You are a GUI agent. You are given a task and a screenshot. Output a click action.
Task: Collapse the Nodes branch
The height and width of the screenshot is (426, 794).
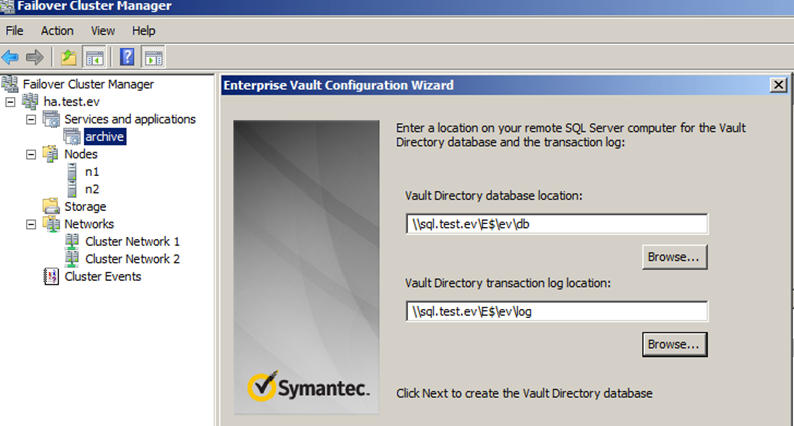click(x=31, y=154)
